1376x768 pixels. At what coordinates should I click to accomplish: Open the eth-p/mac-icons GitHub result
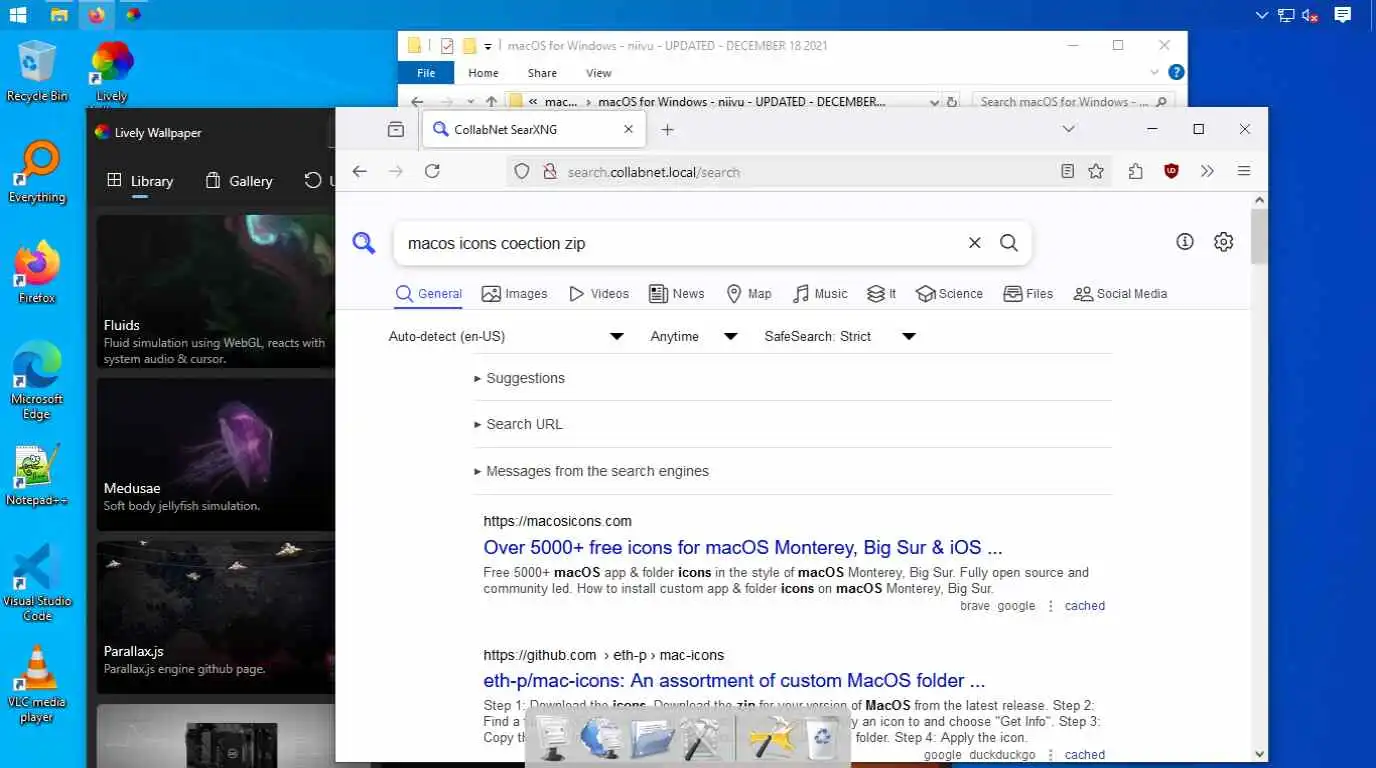coord(734,680)
